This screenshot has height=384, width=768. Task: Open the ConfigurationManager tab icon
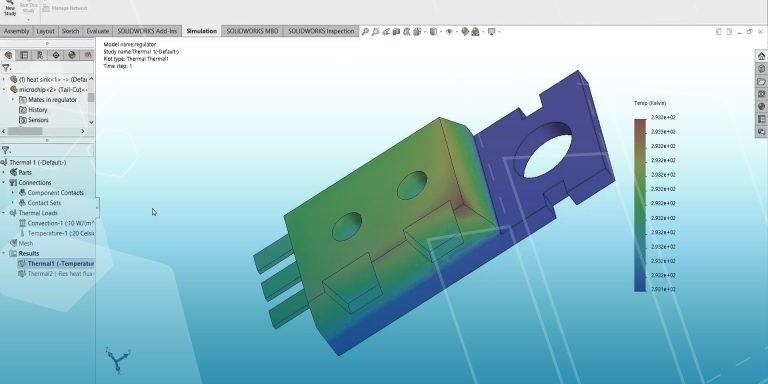pyautogui.click(x=40, y=55)
